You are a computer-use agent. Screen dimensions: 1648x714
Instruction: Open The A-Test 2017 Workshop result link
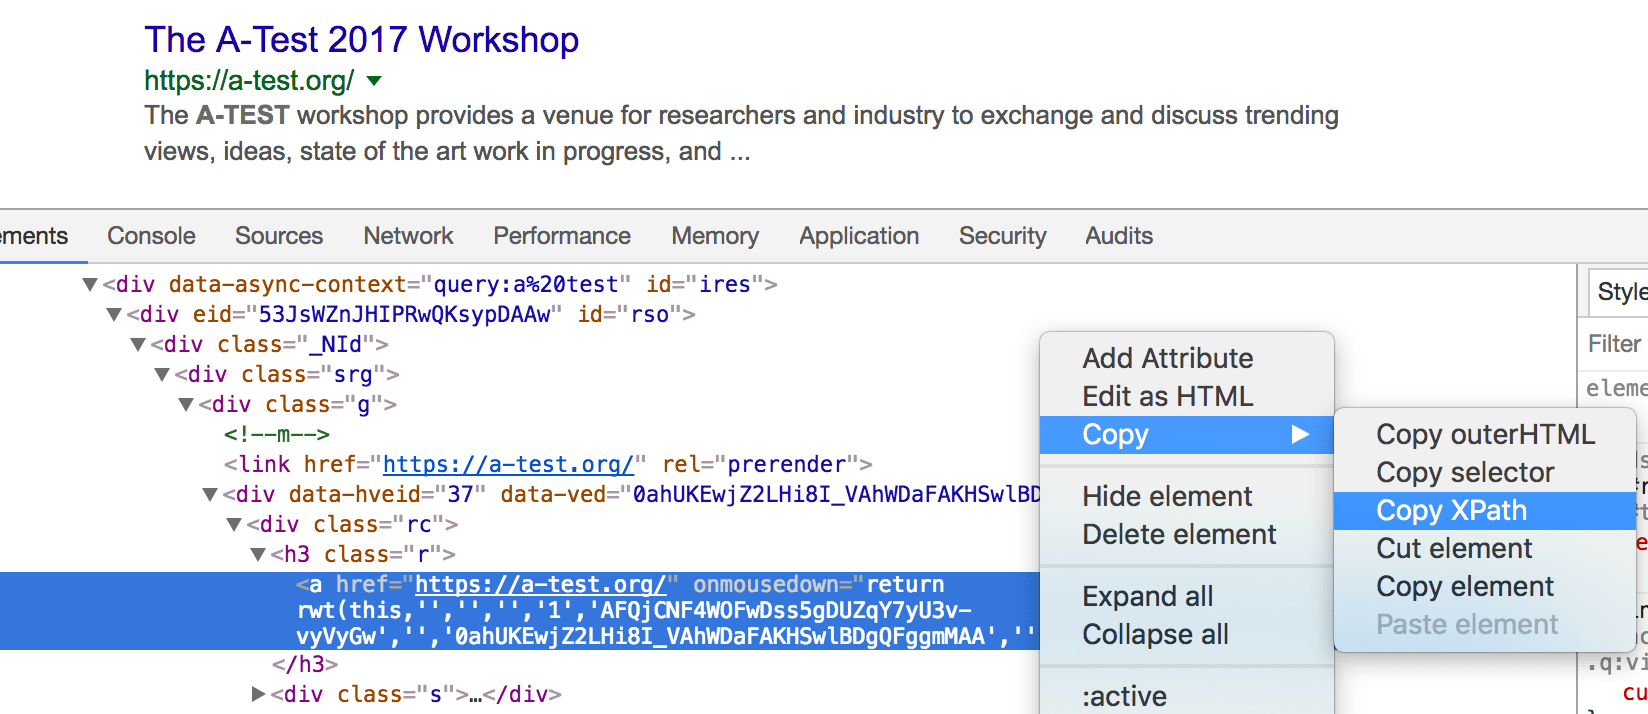pos(361,40)
